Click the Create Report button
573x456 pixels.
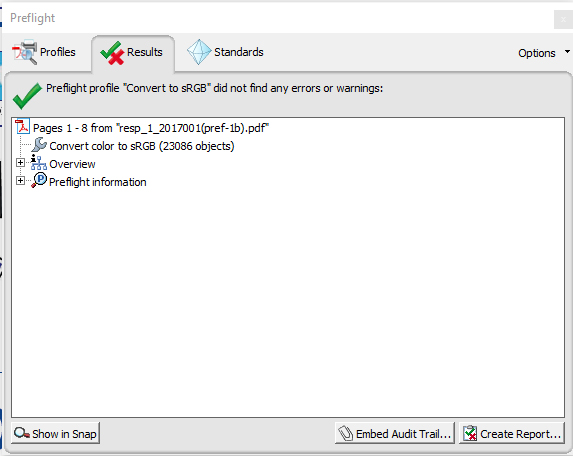coord(512,433)
